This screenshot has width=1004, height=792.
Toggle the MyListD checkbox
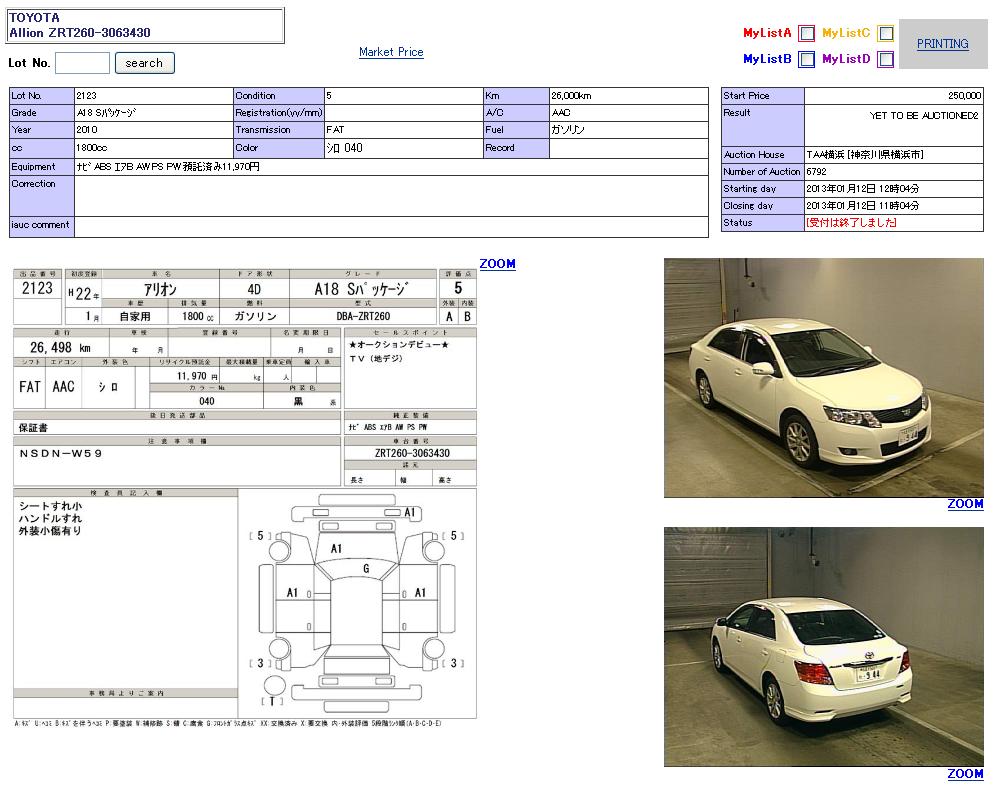[886, 59]
